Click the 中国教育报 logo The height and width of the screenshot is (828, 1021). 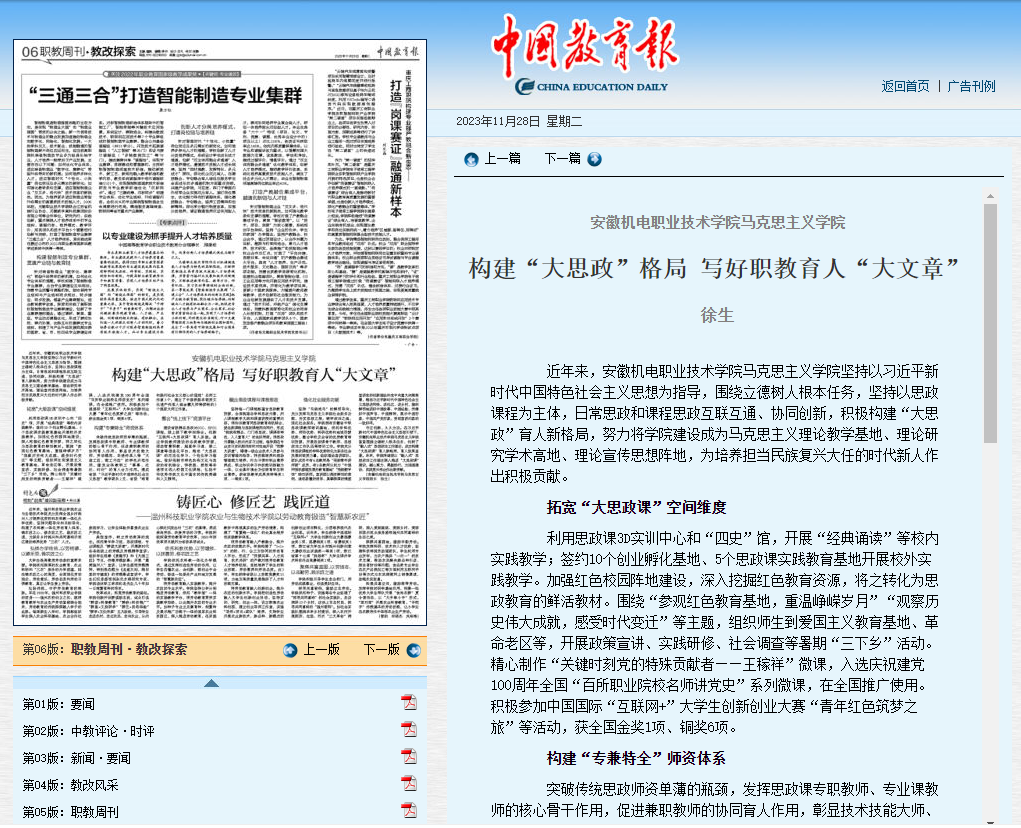click(585, 54)
